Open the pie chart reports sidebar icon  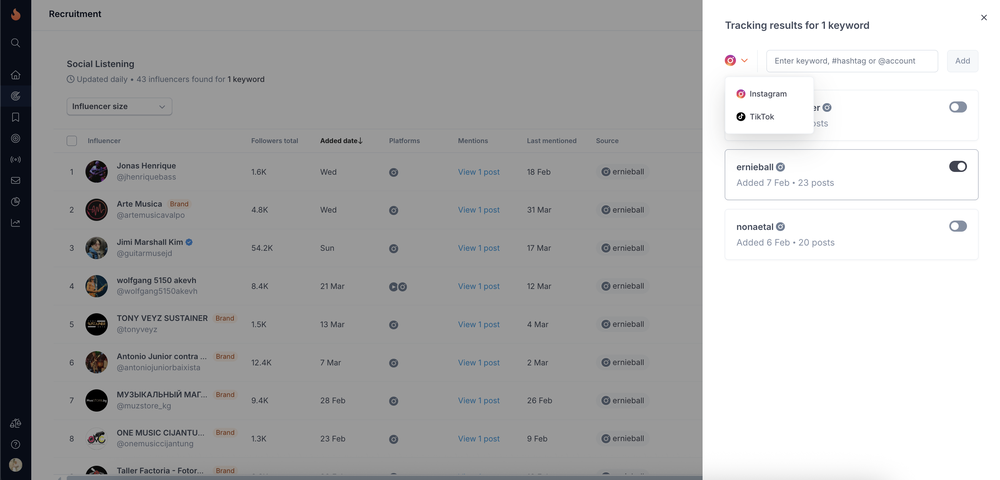coord(15,201)
